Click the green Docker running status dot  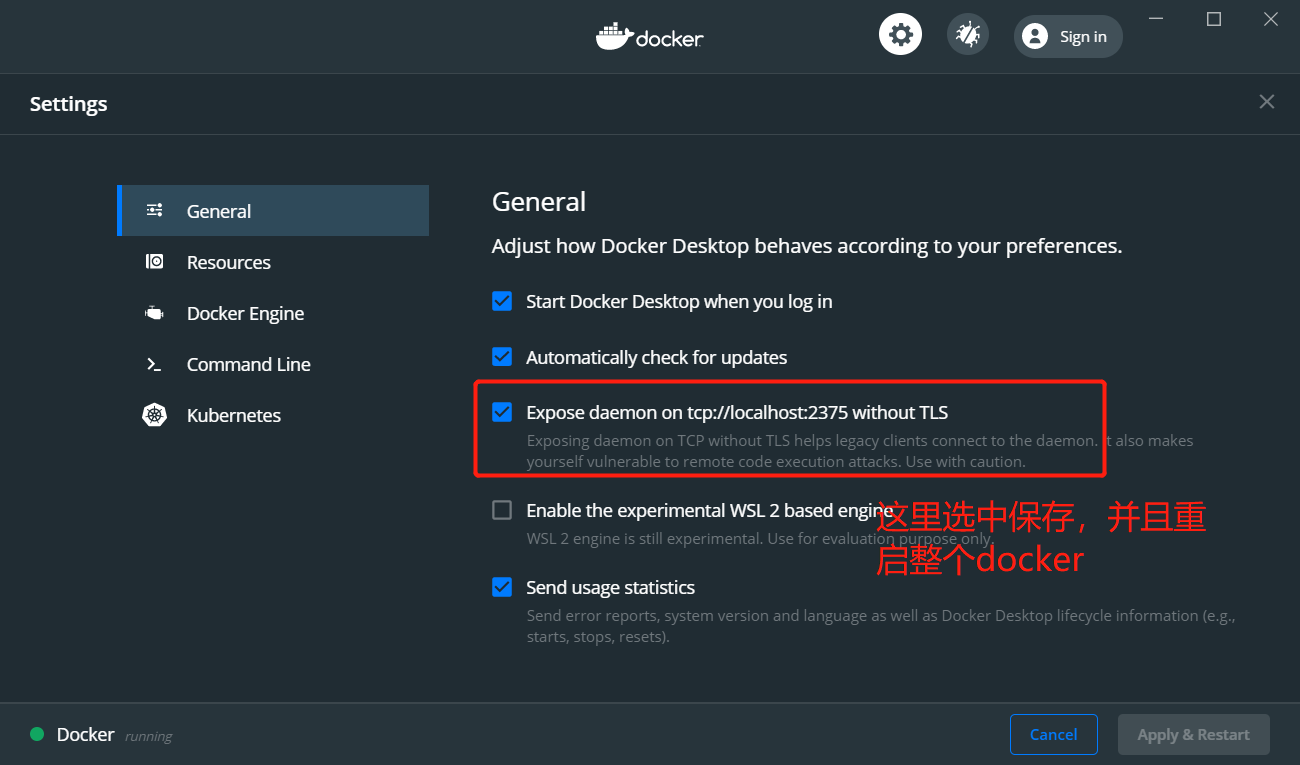[x=36, y=734]
